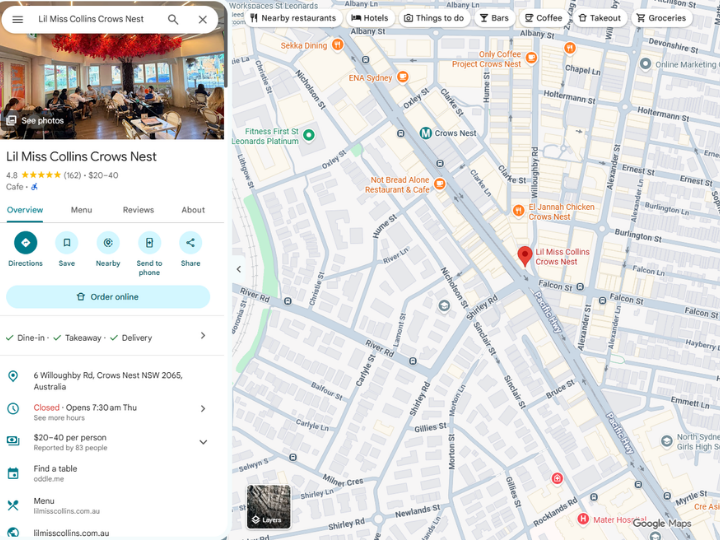Expand Dine-in Takeaway Delivery options

point(202,336)
